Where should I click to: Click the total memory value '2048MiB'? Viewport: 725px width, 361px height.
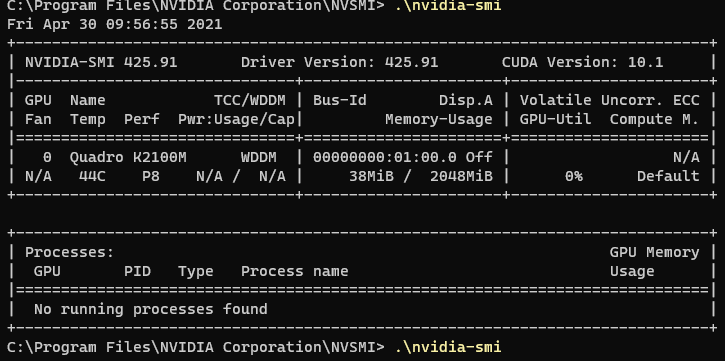coord(461,177)
